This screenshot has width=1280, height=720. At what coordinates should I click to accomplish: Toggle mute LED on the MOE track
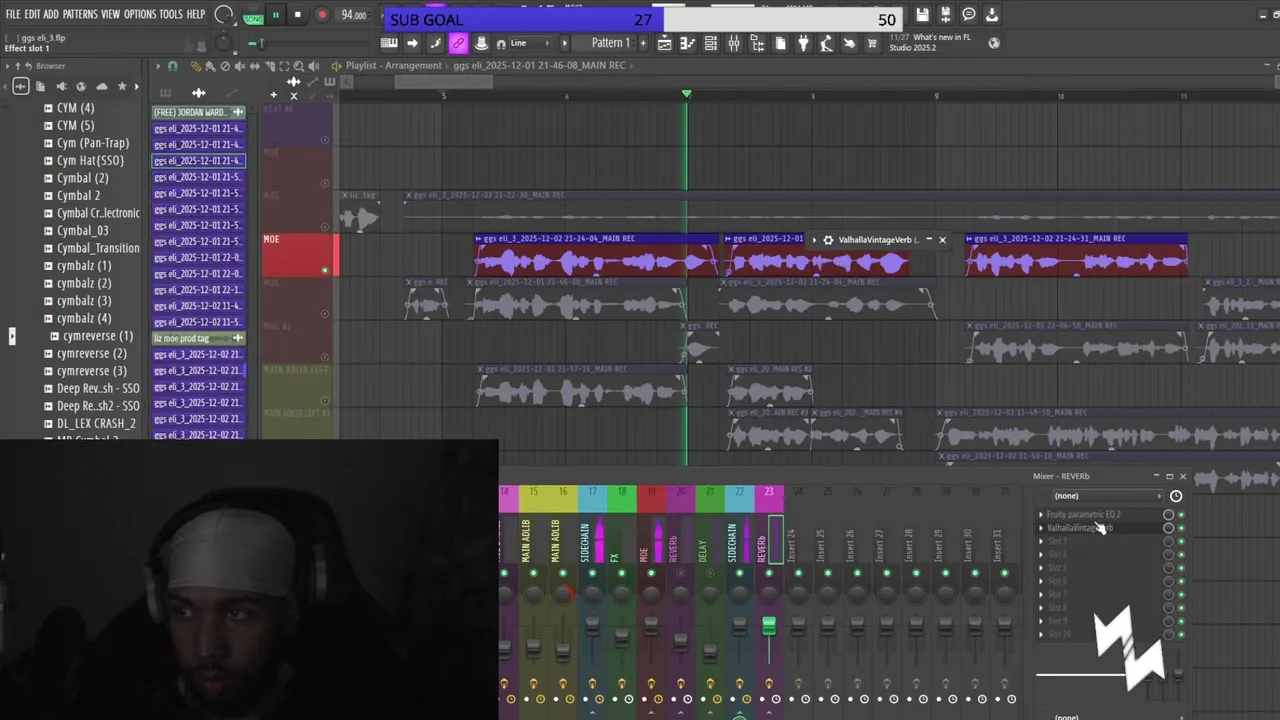click(324, 270)
